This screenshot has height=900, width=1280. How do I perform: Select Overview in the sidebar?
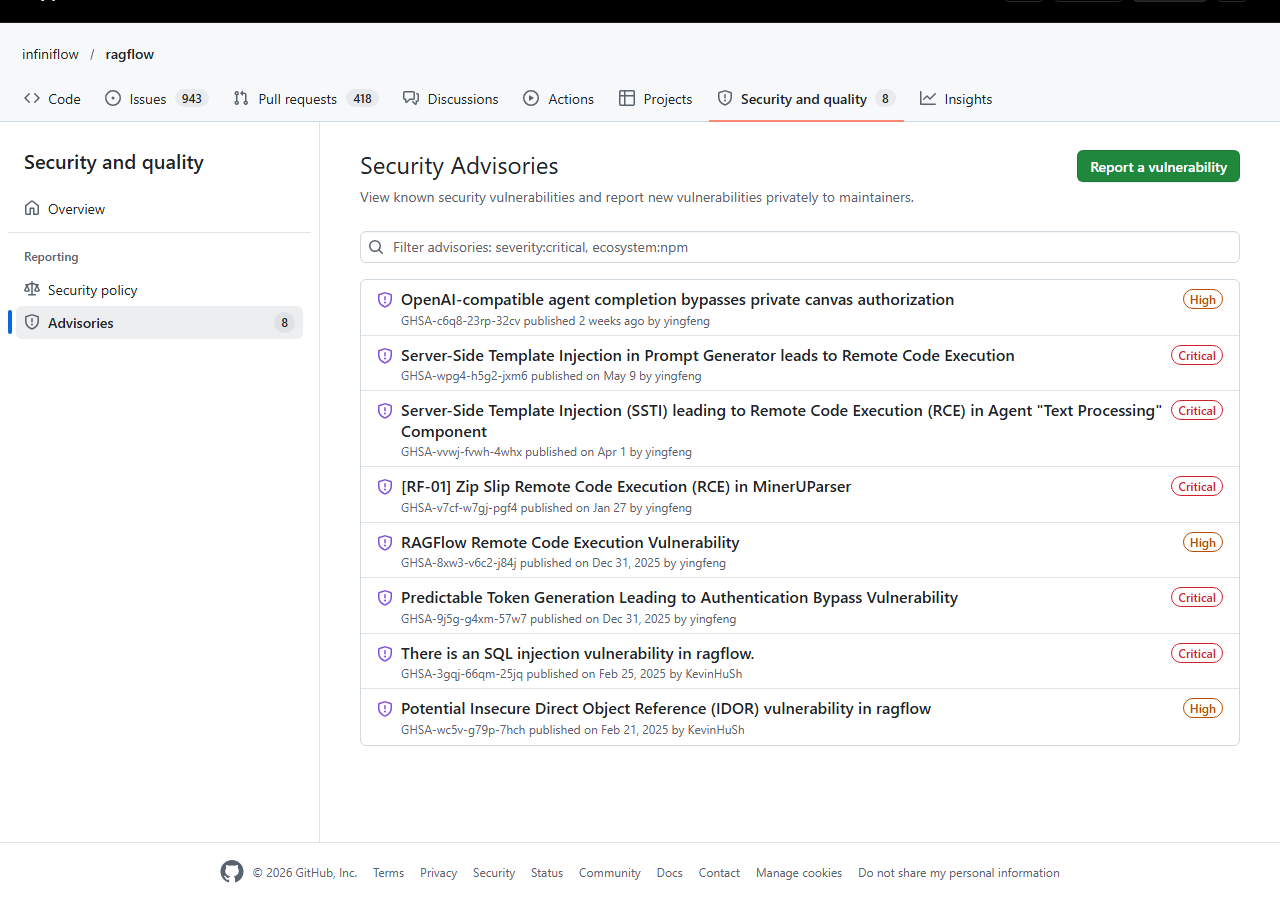159,209
